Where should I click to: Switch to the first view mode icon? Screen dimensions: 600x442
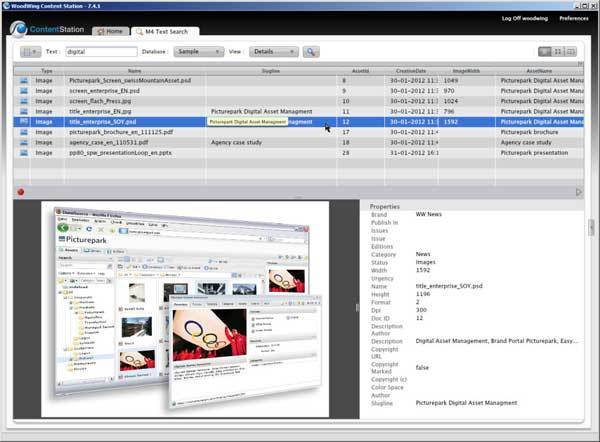coord(545,52)
